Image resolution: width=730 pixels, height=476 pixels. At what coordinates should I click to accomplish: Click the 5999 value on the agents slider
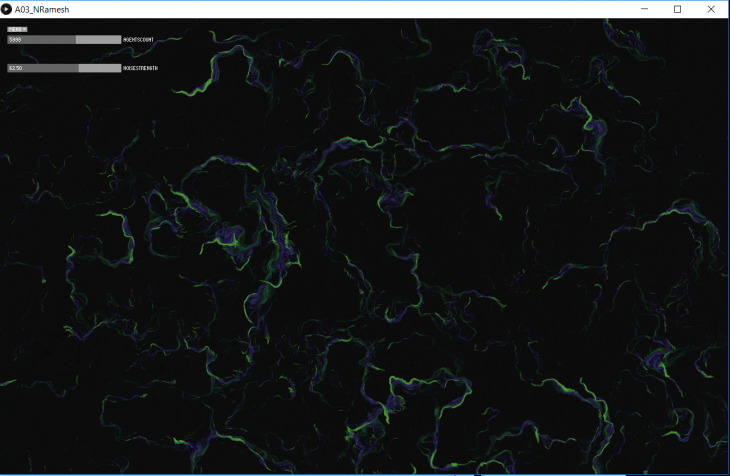[x=14, y=39]
